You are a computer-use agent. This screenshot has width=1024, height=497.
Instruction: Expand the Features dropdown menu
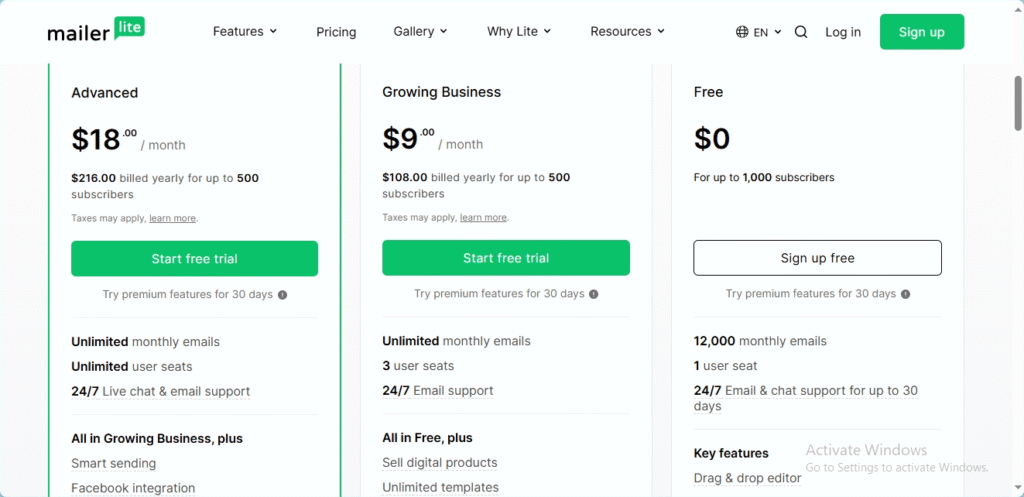(245, 31)
